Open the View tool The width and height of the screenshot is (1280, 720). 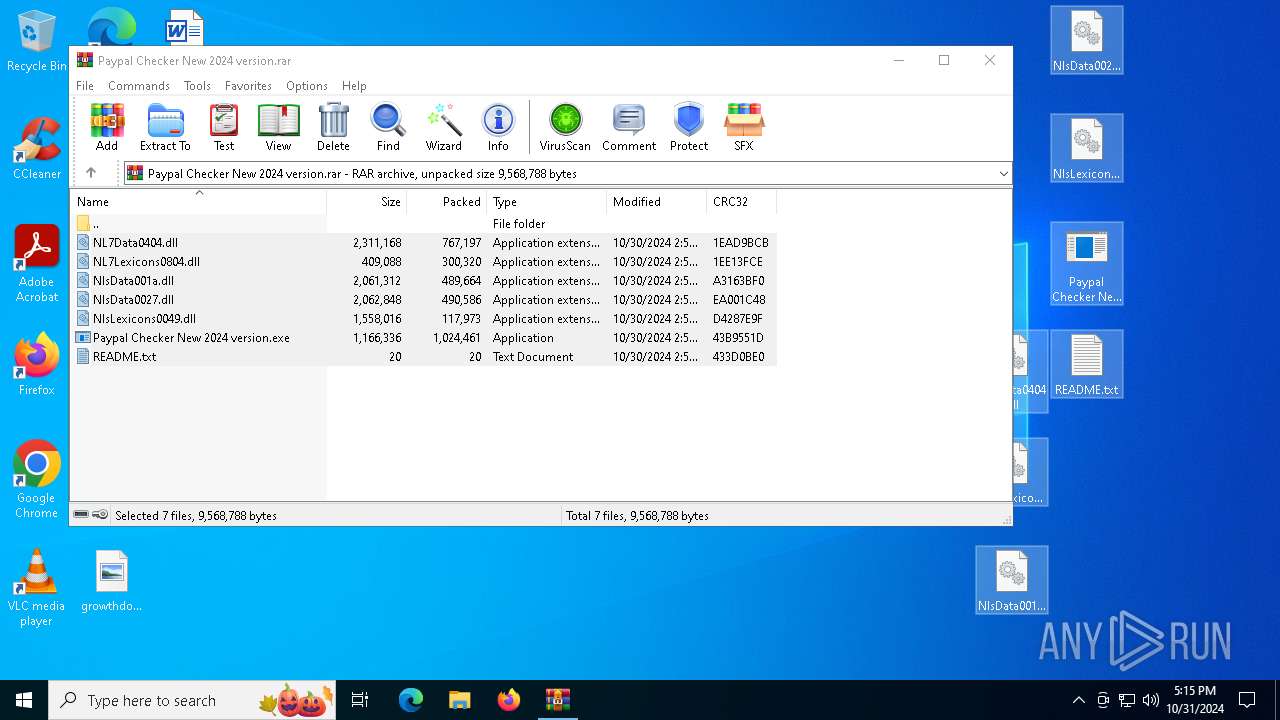(x=278, y=127)
